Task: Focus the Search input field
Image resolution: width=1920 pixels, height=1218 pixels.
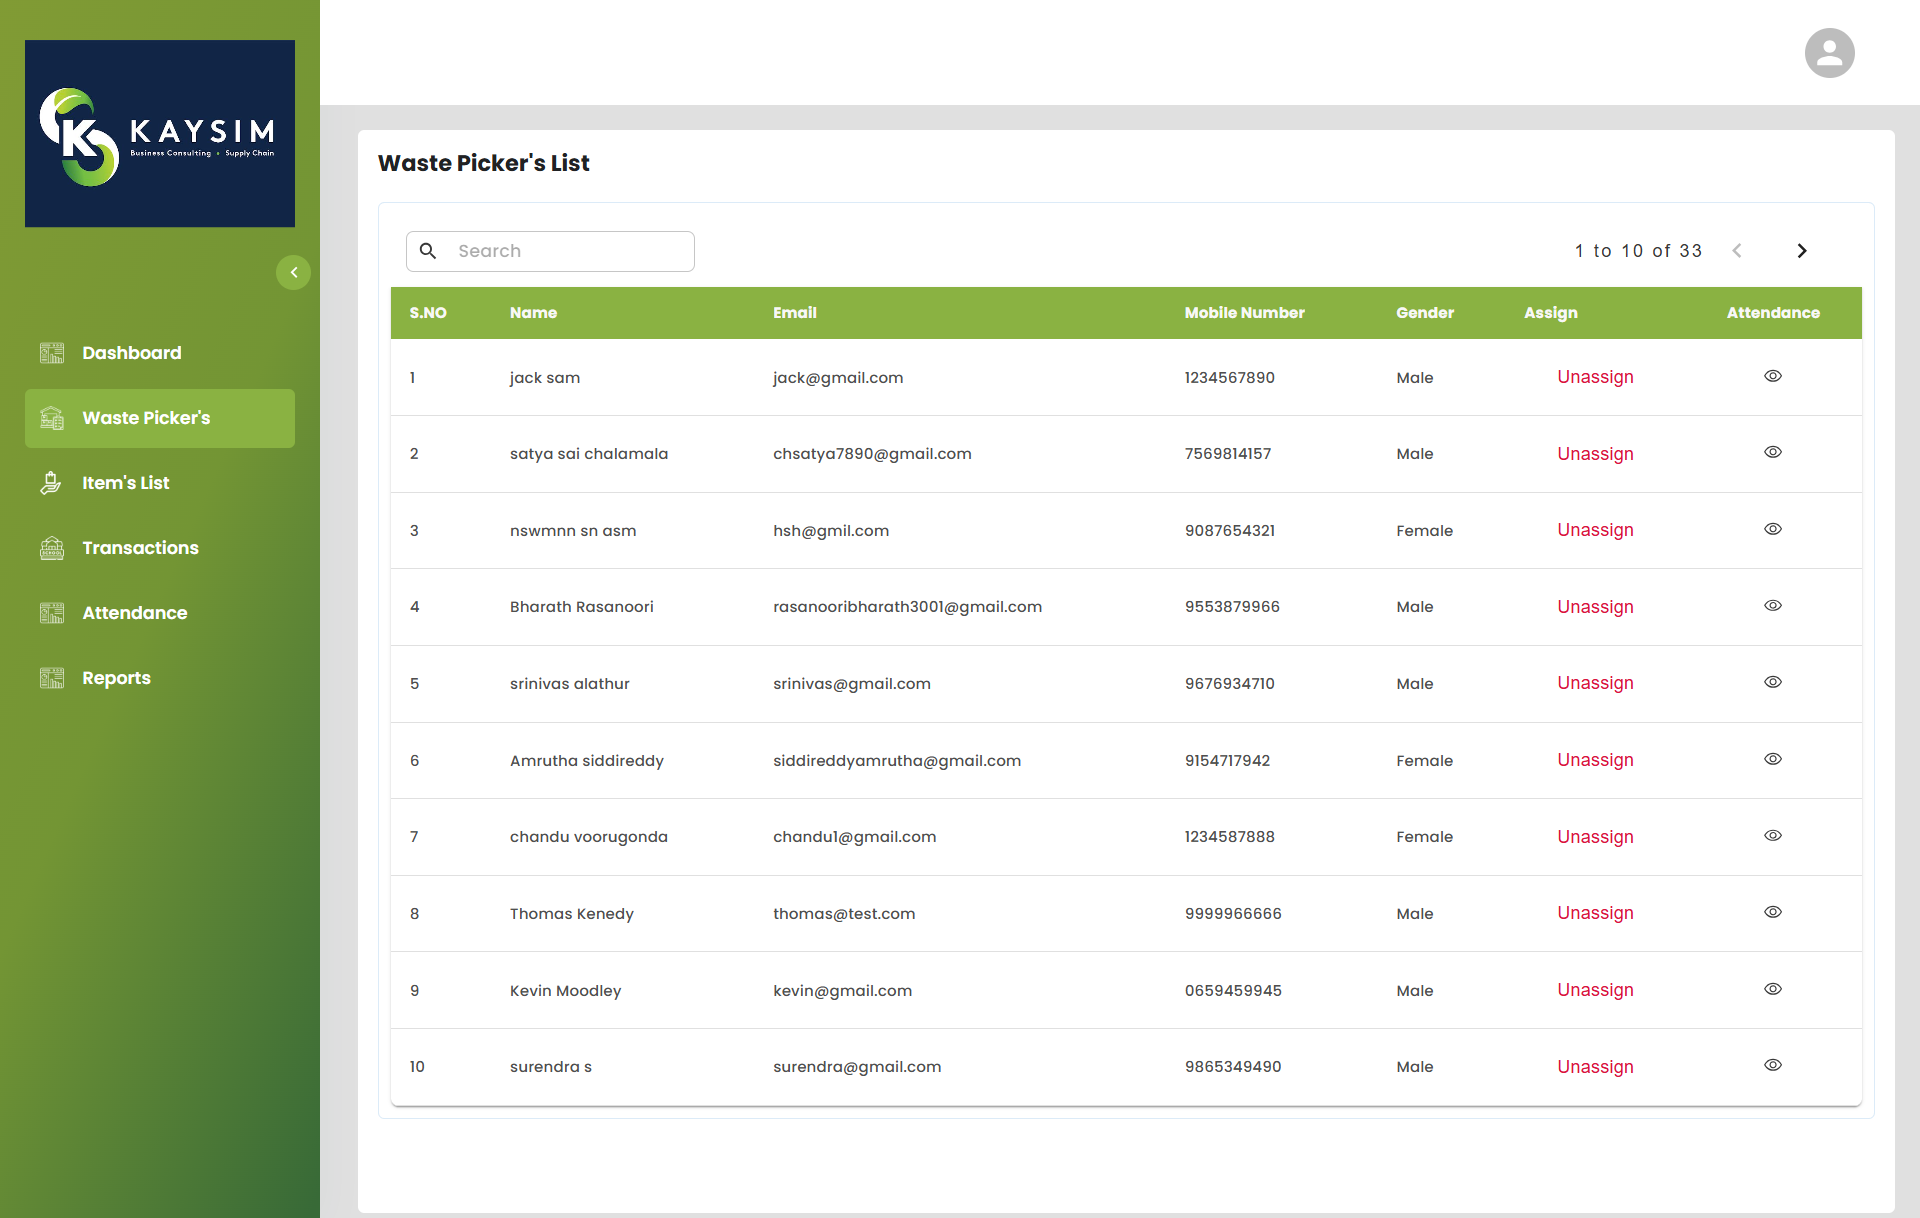Action: click(x=570, y=251)
